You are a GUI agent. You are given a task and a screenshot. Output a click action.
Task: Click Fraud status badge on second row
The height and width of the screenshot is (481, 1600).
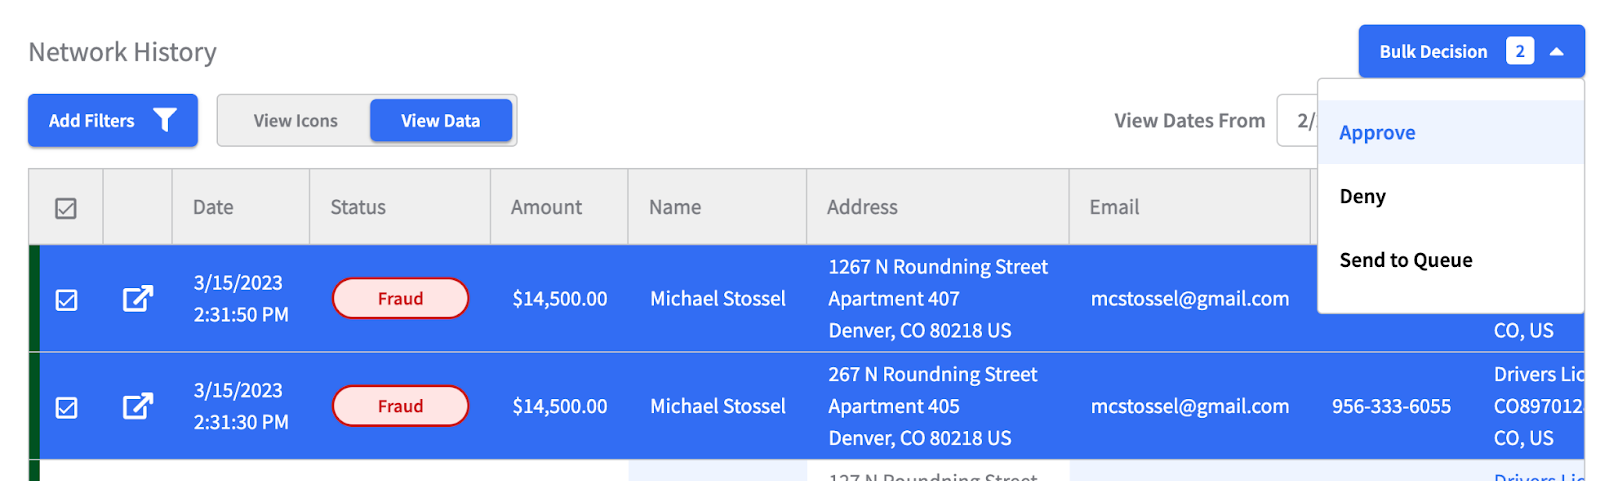[400, 406]
